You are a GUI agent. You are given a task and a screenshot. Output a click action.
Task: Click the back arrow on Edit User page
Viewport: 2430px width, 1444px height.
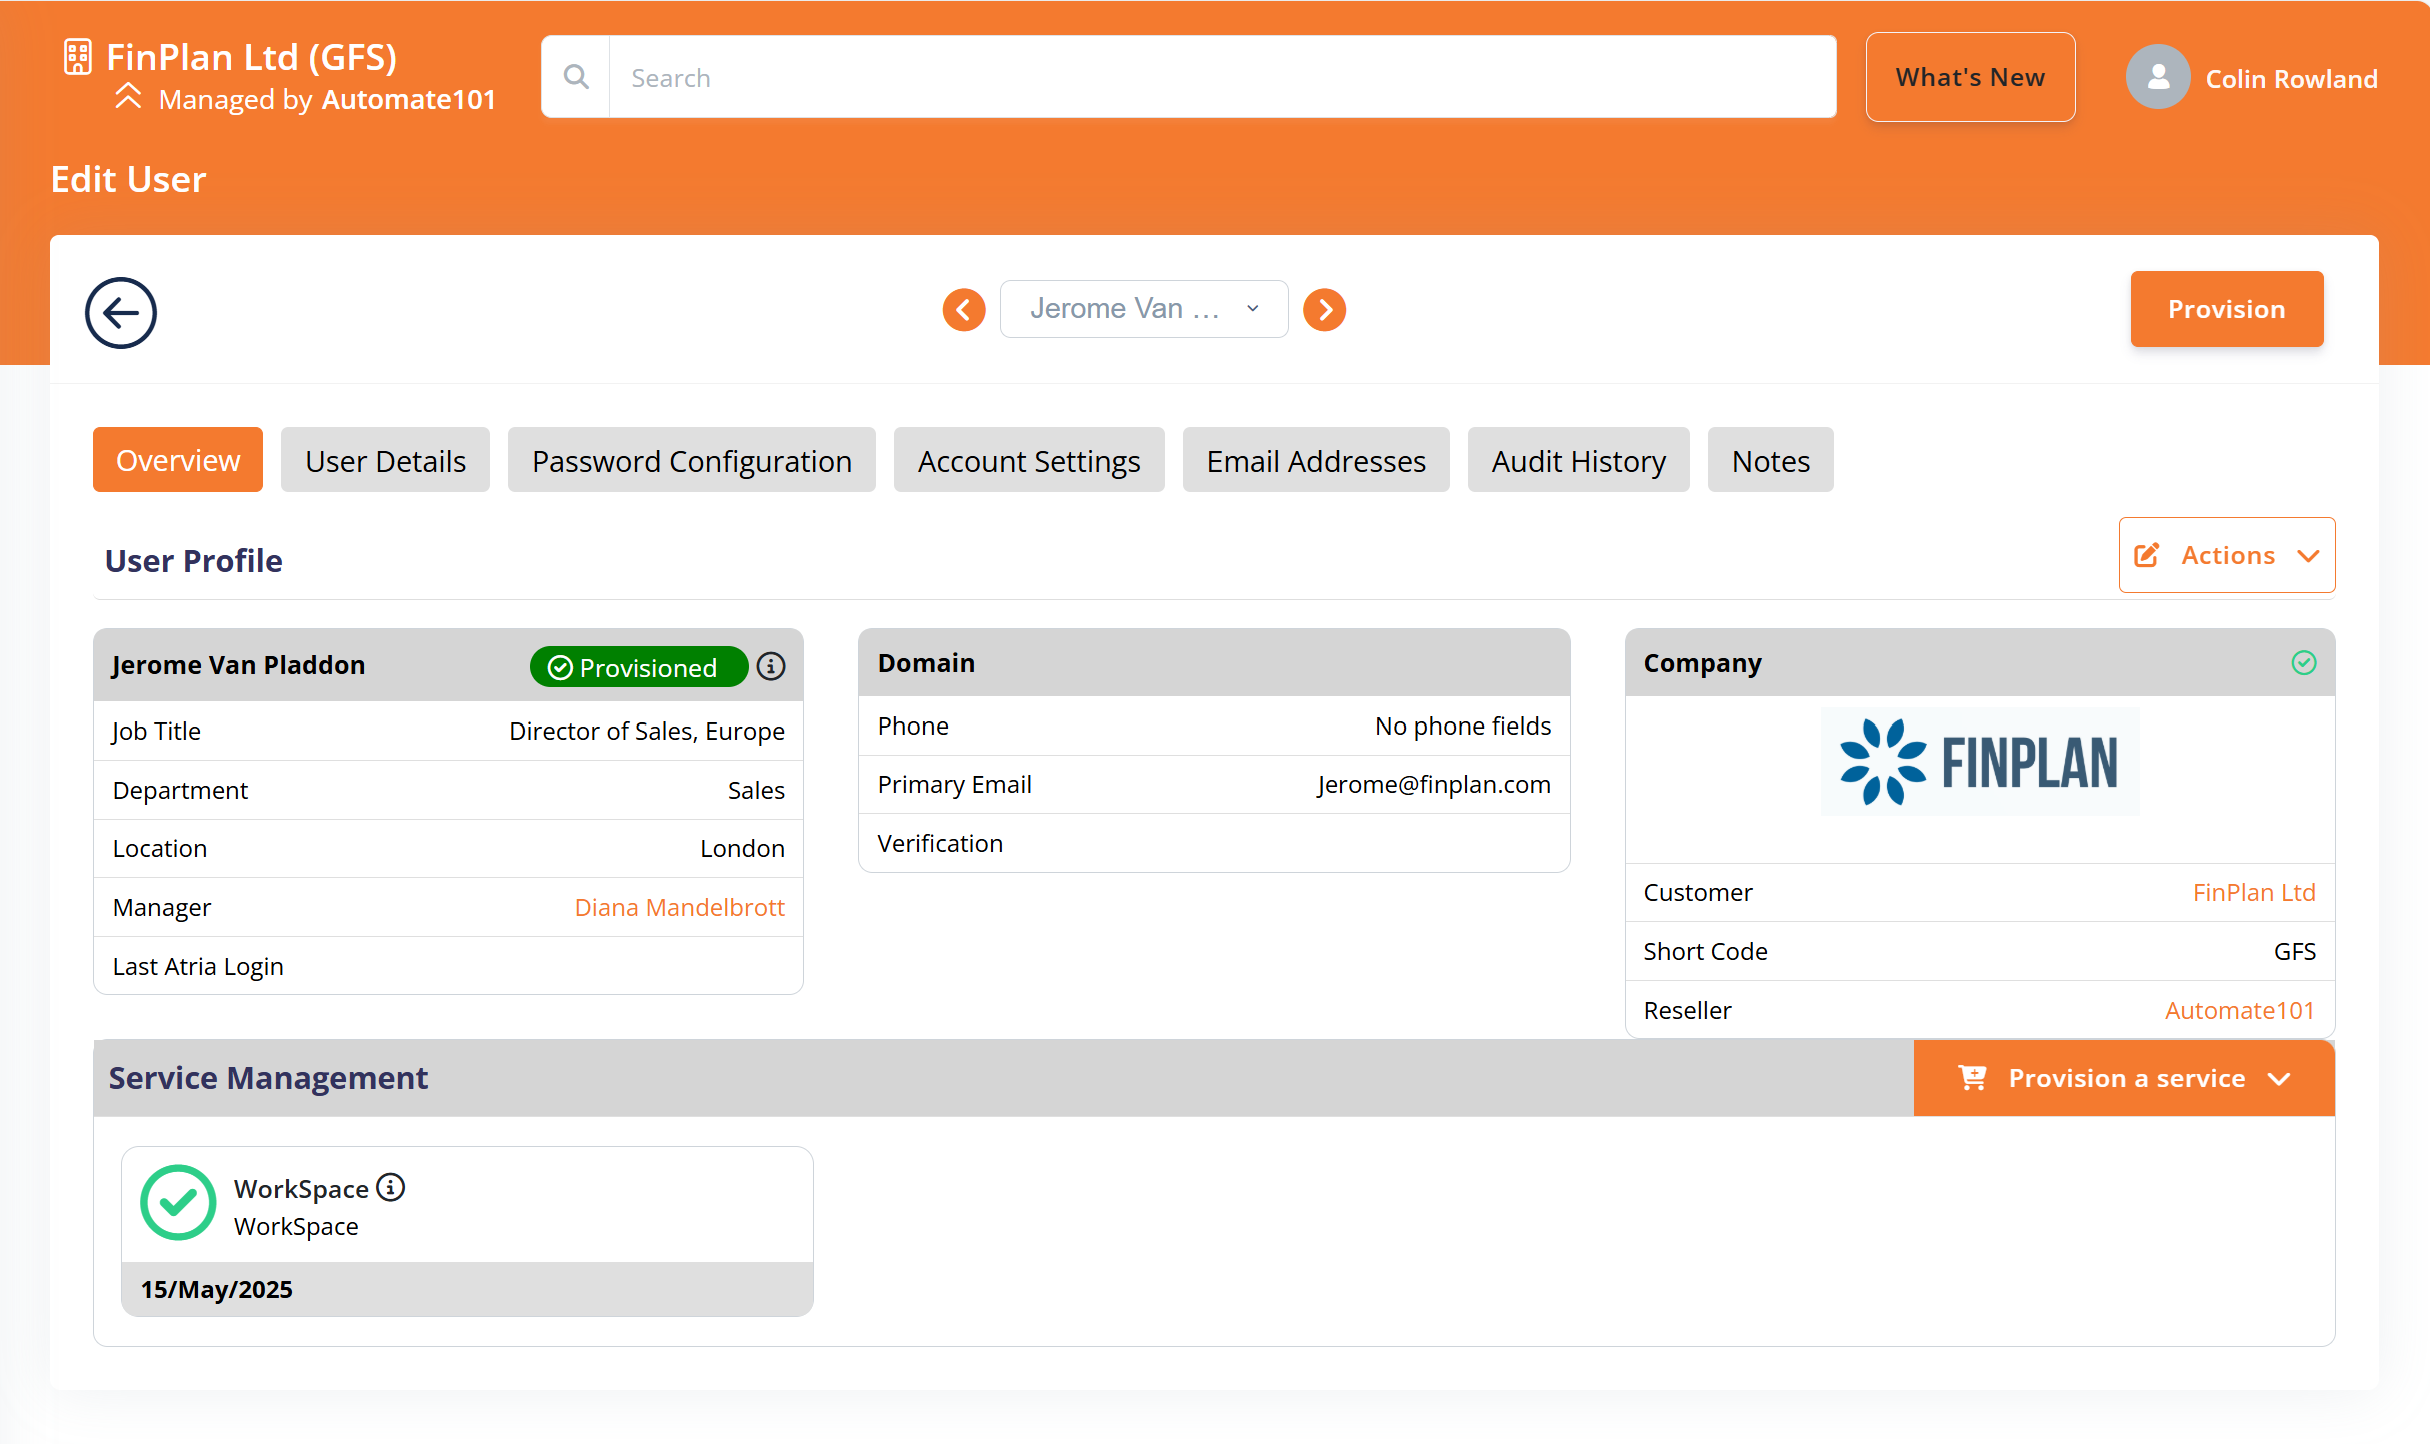120,312
